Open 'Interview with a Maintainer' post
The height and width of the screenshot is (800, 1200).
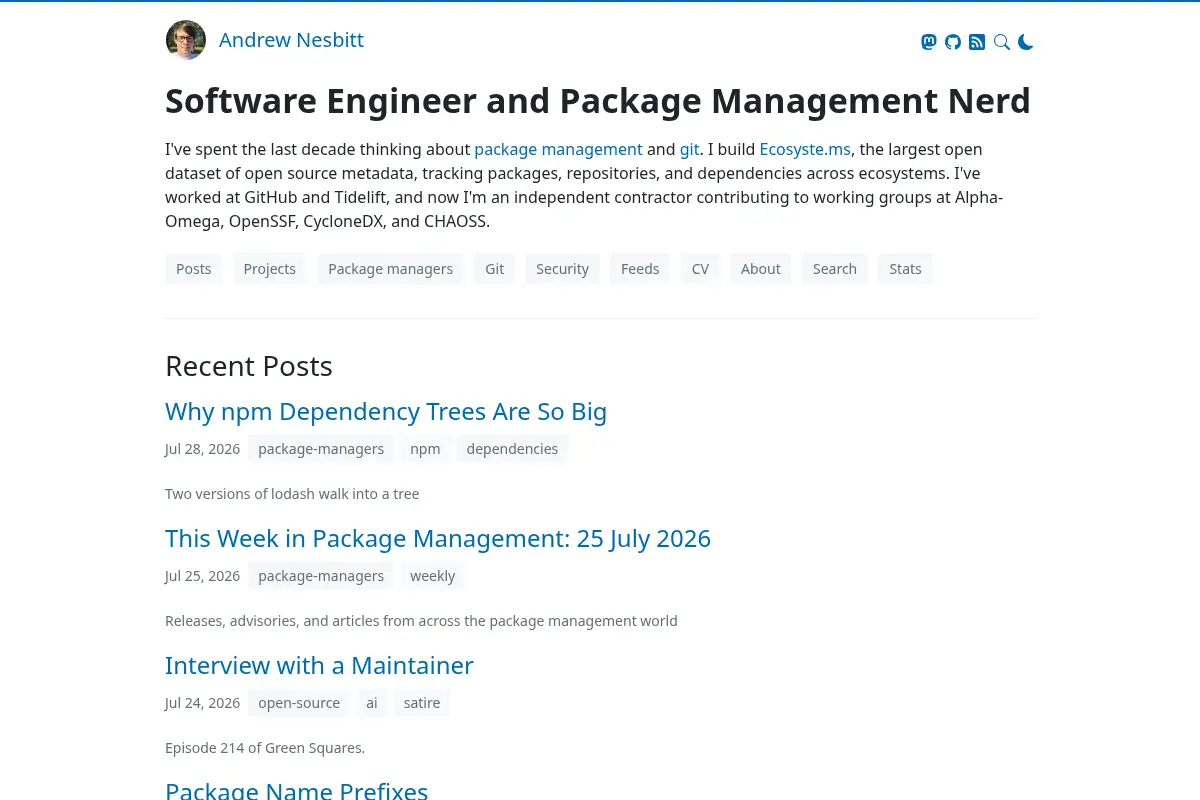click(319, 666)
